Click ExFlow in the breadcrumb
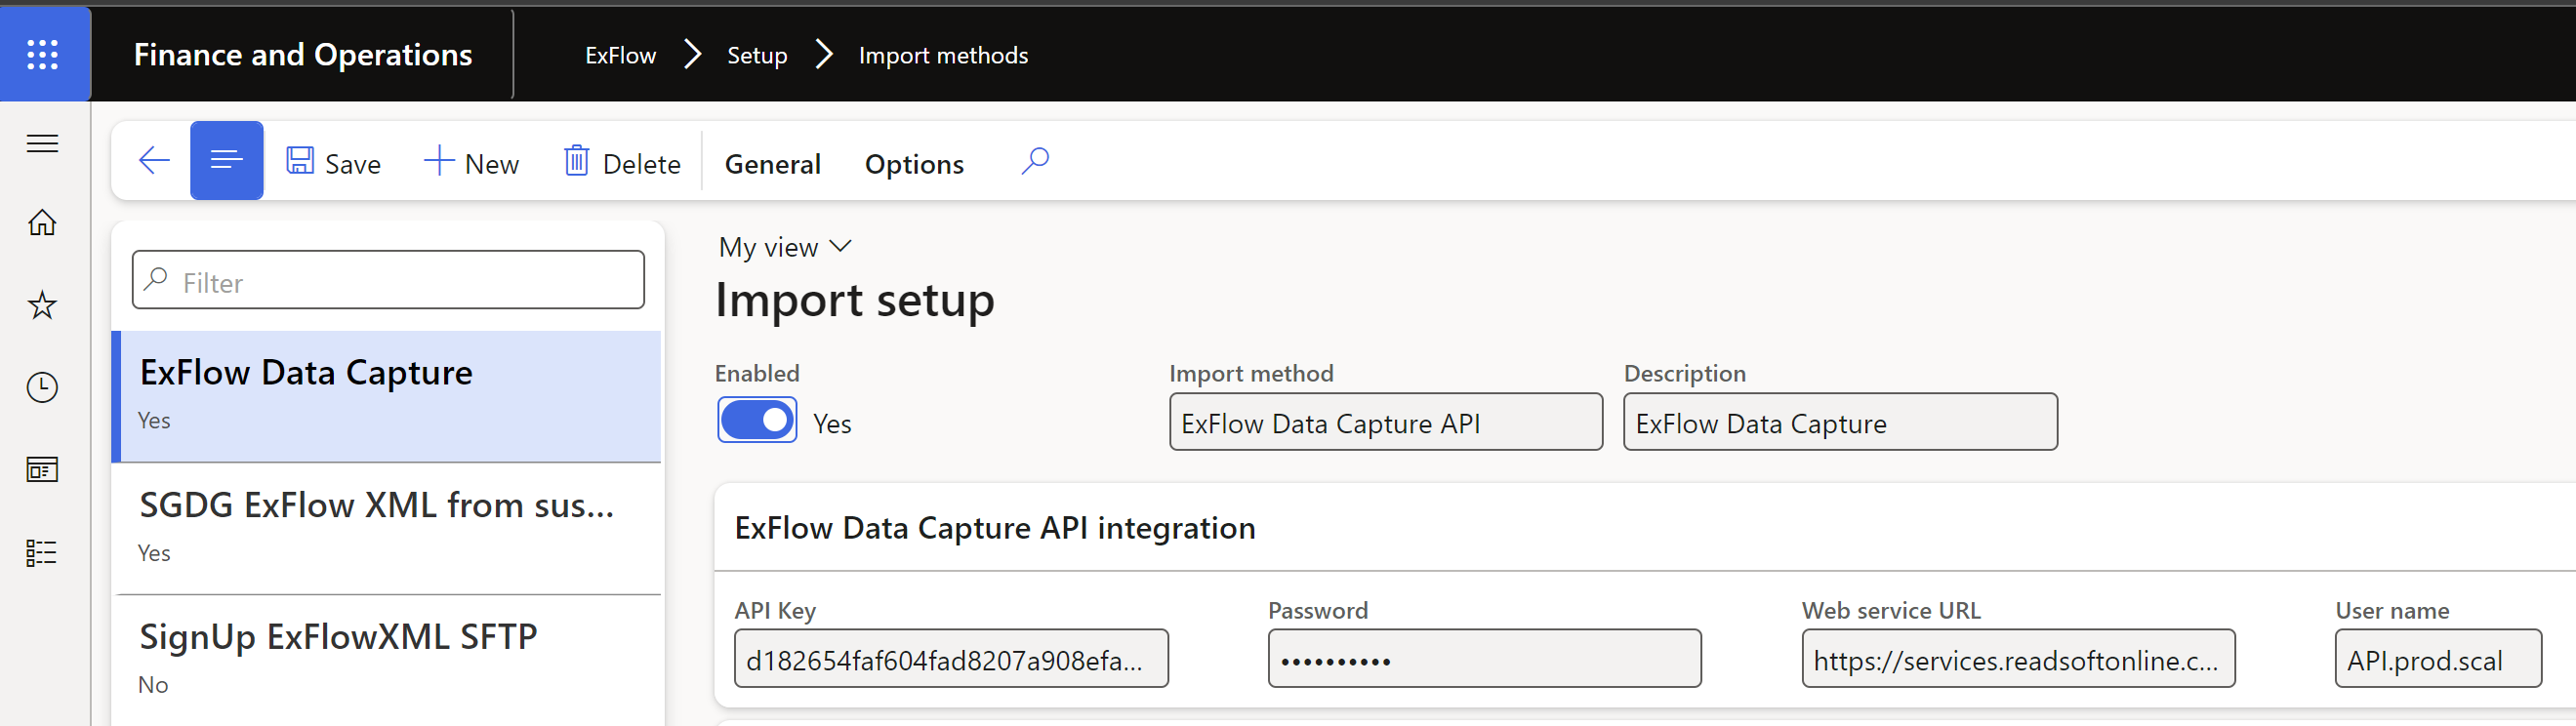This screenshot has height=726, width=2576. (620, 55)
